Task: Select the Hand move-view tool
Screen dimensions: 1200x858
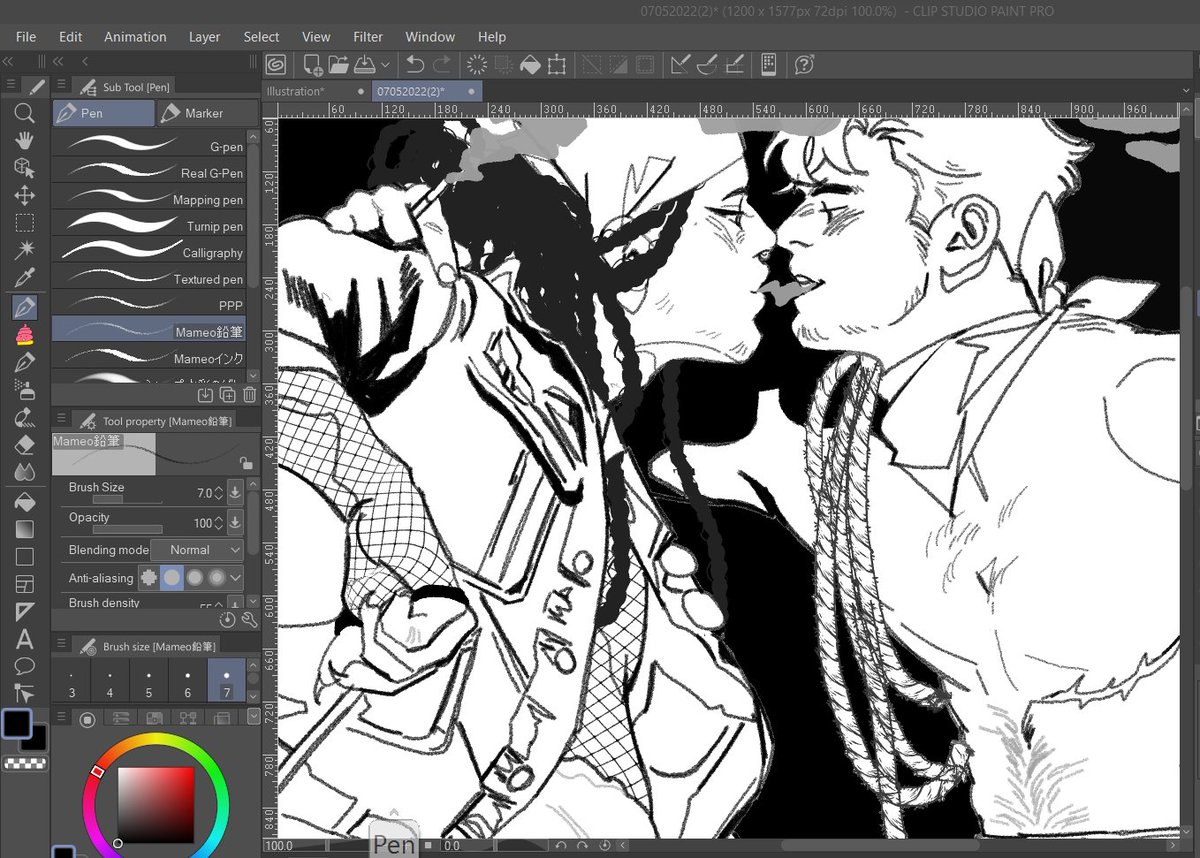Action: click(25, 140)
